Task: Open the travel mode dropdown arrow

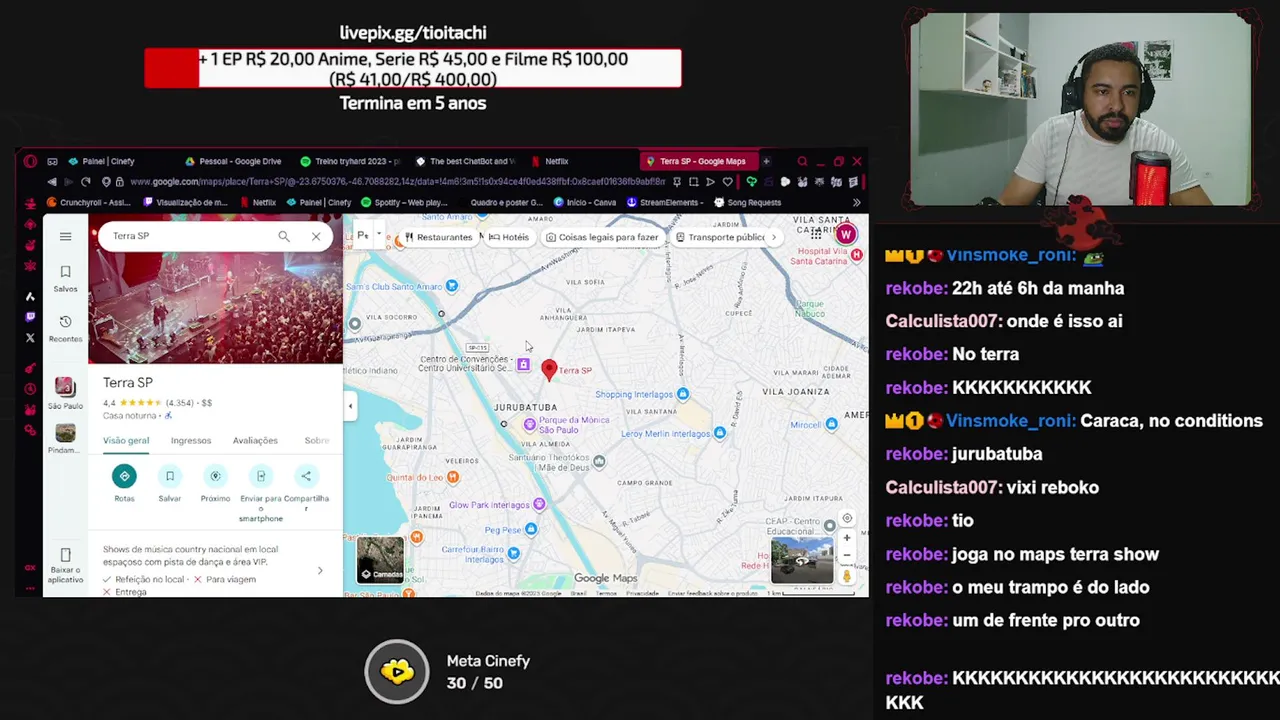Action: click(x=379, y=236)
